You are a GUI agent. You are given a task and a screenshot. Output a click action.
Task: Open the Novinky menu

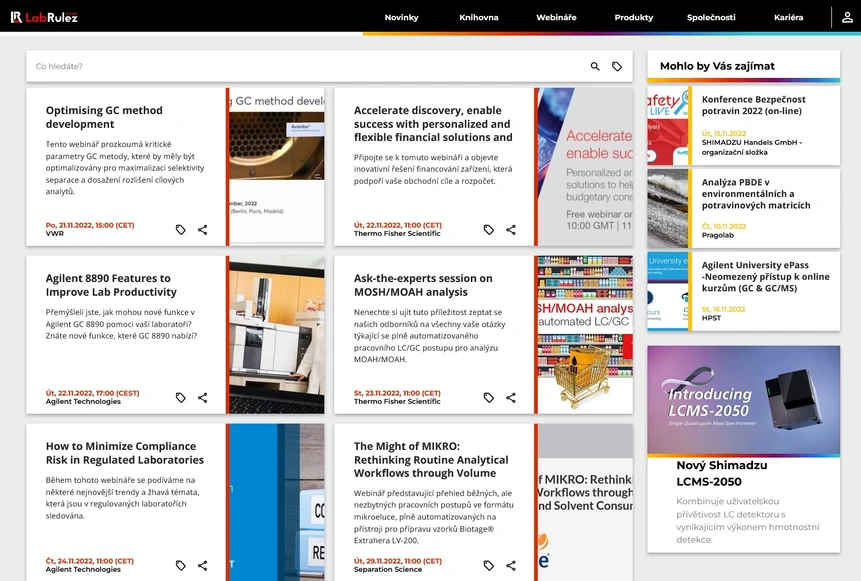click(x=401, y=17)
